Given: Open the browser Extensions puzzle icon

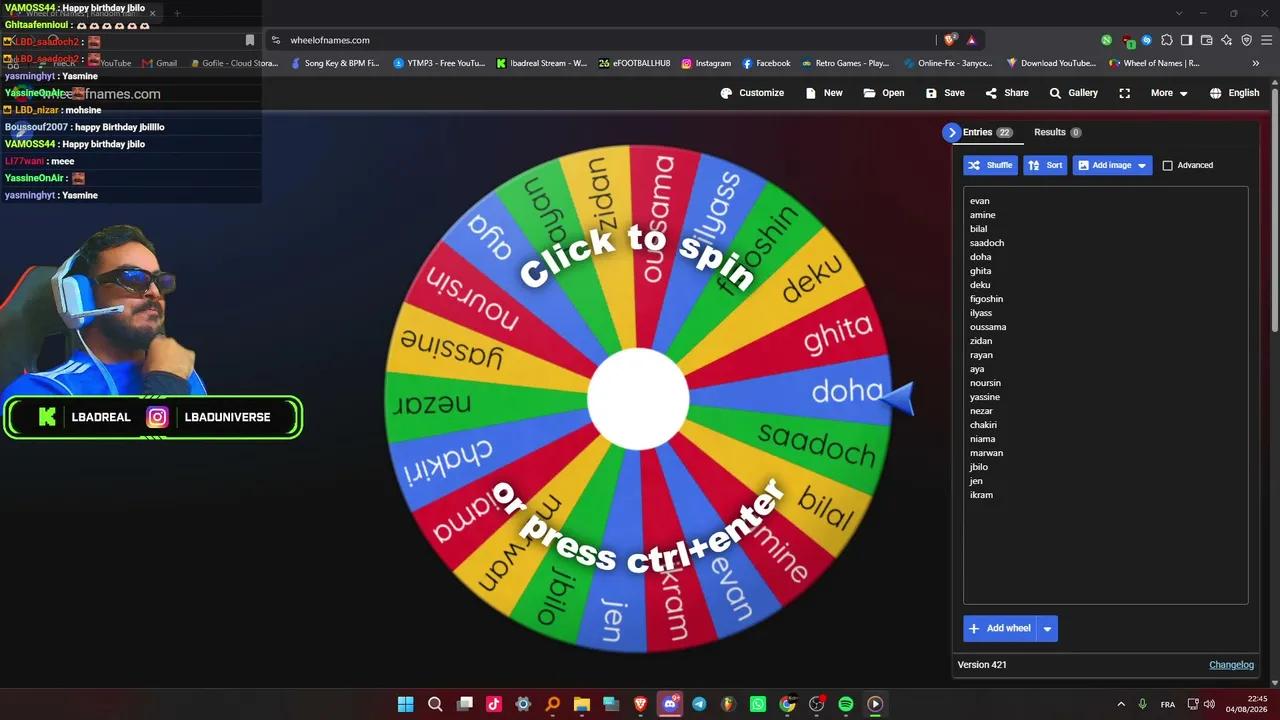Looking at the screenshot, I should pos(1166,40).
